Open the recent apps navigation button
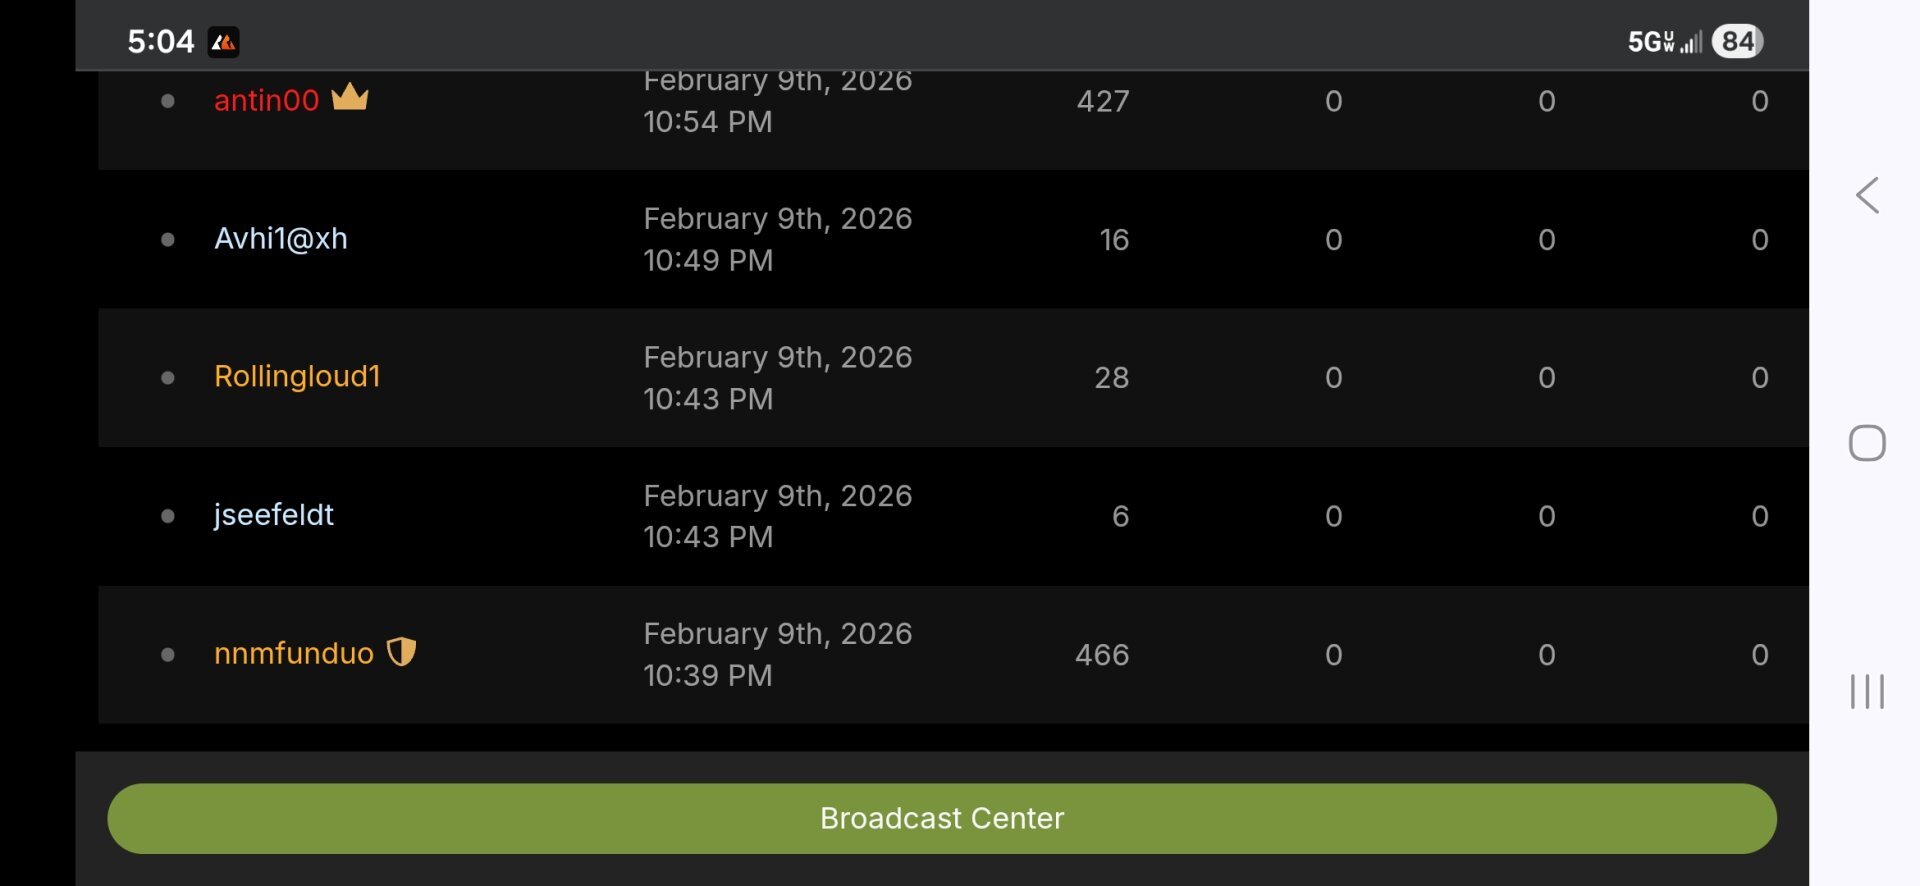 (1867, 691)
